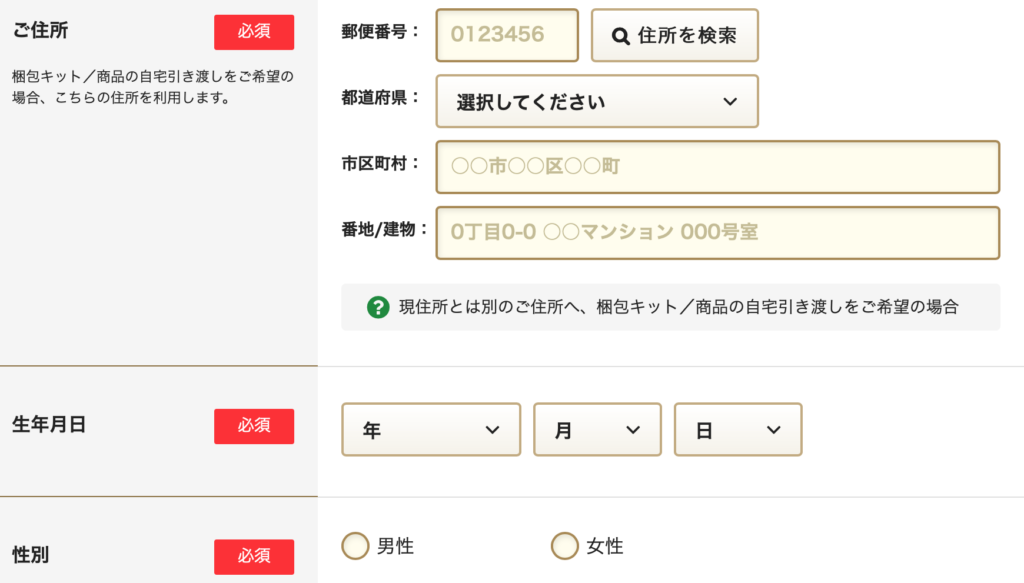
Task: Choose the 男性 label text
Action: tap(395, 546)
